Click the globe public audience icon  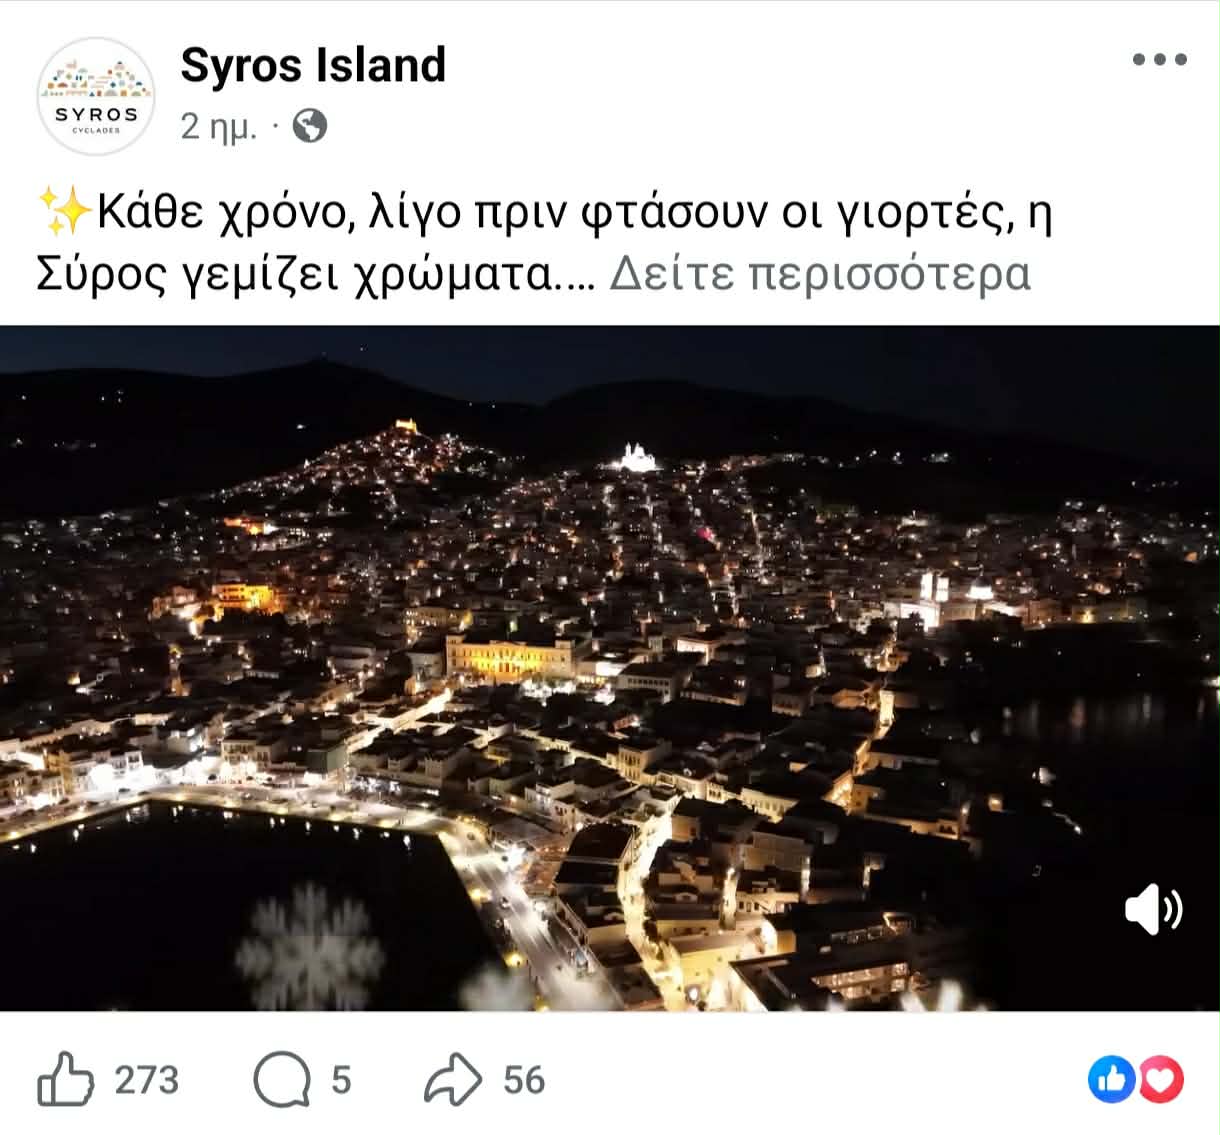[310, 126]
